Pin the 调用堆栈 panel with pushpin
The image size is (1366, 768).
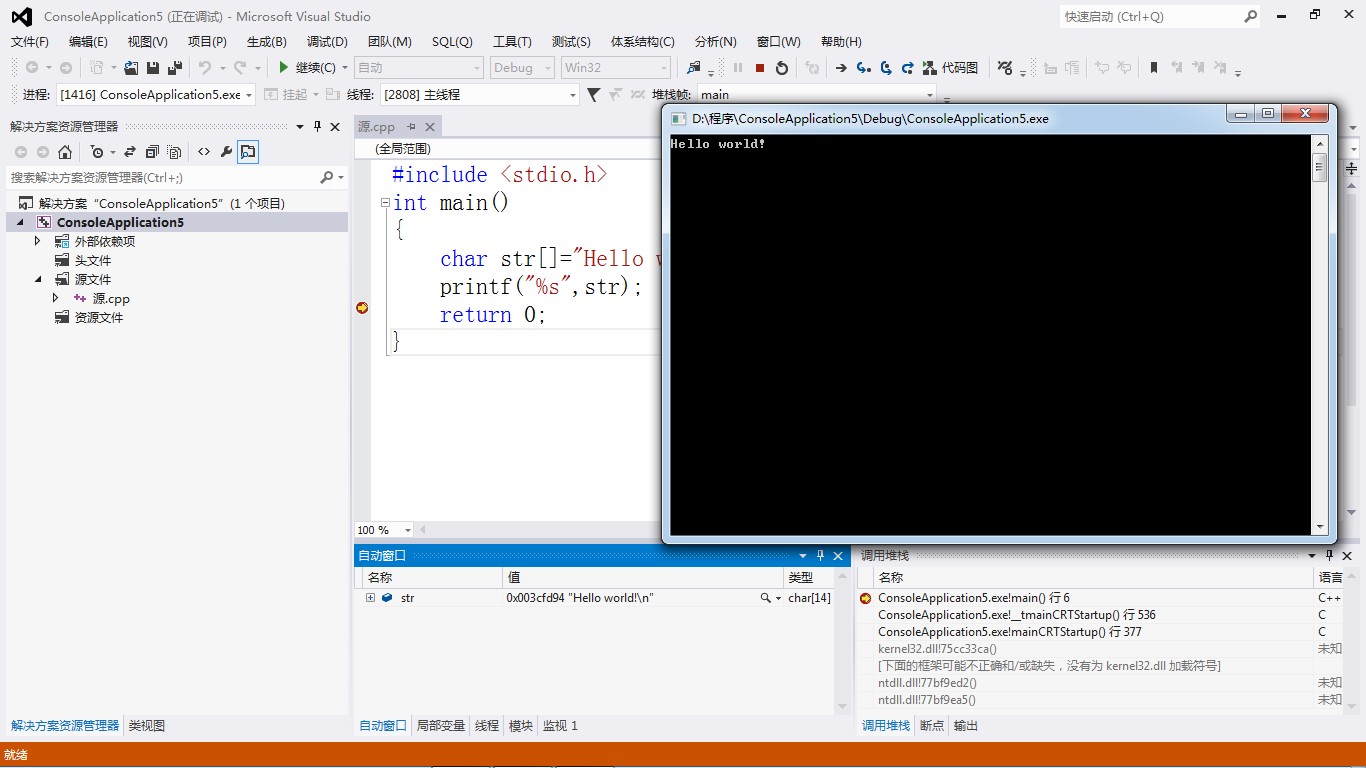(1330, 556)
